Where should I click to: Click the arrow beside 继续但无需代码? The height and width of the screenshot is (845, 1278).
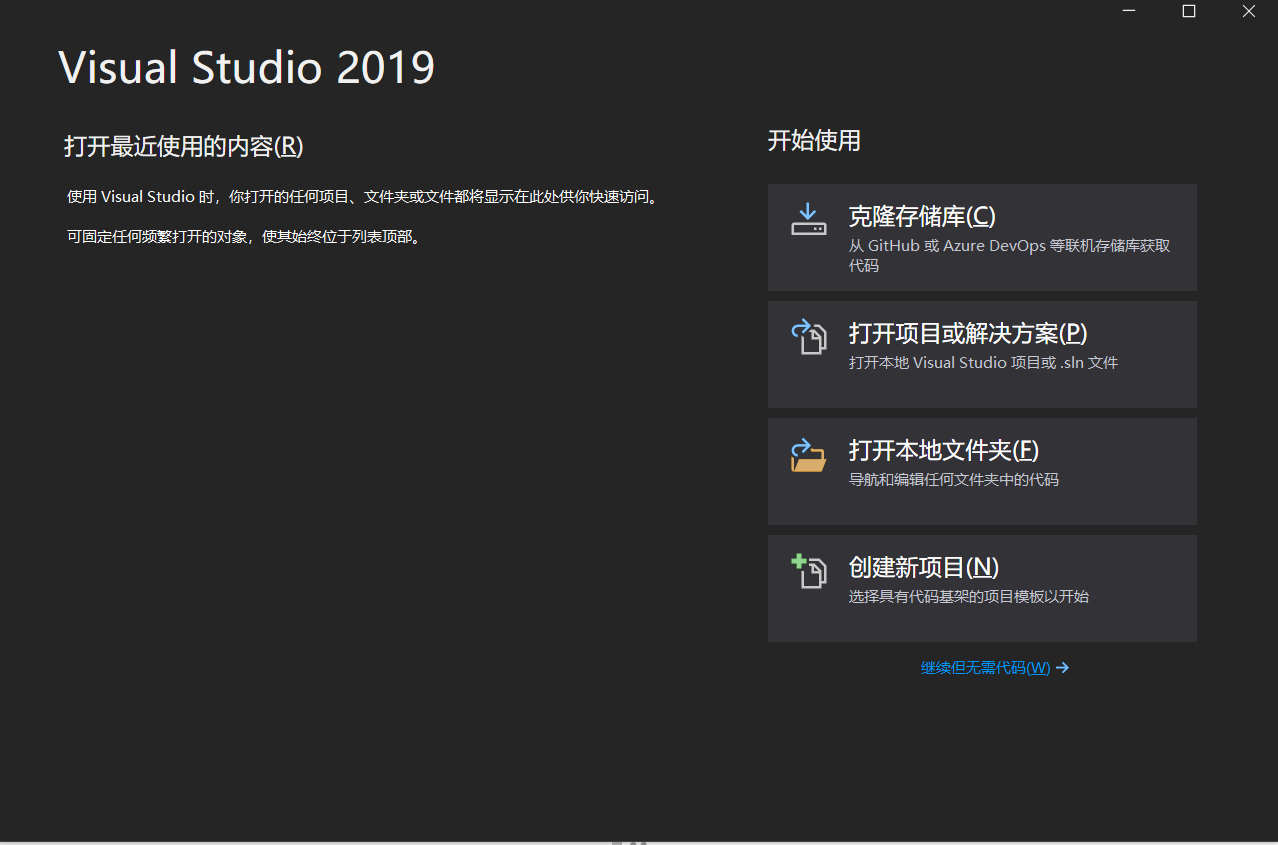click(x=1062, y=668)
